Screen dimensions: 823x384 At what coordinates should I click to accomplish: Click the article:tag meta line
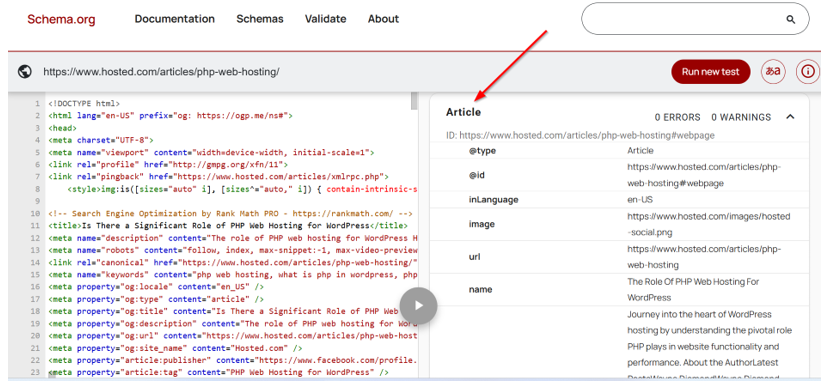218,372
